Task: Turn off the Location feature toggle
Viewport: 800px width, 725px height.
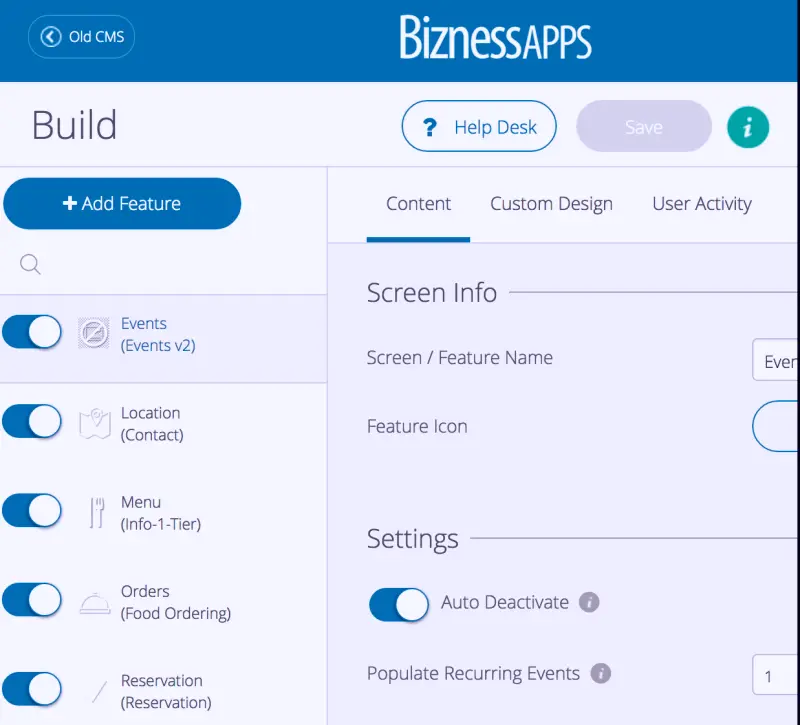Action: coord(32,422)
